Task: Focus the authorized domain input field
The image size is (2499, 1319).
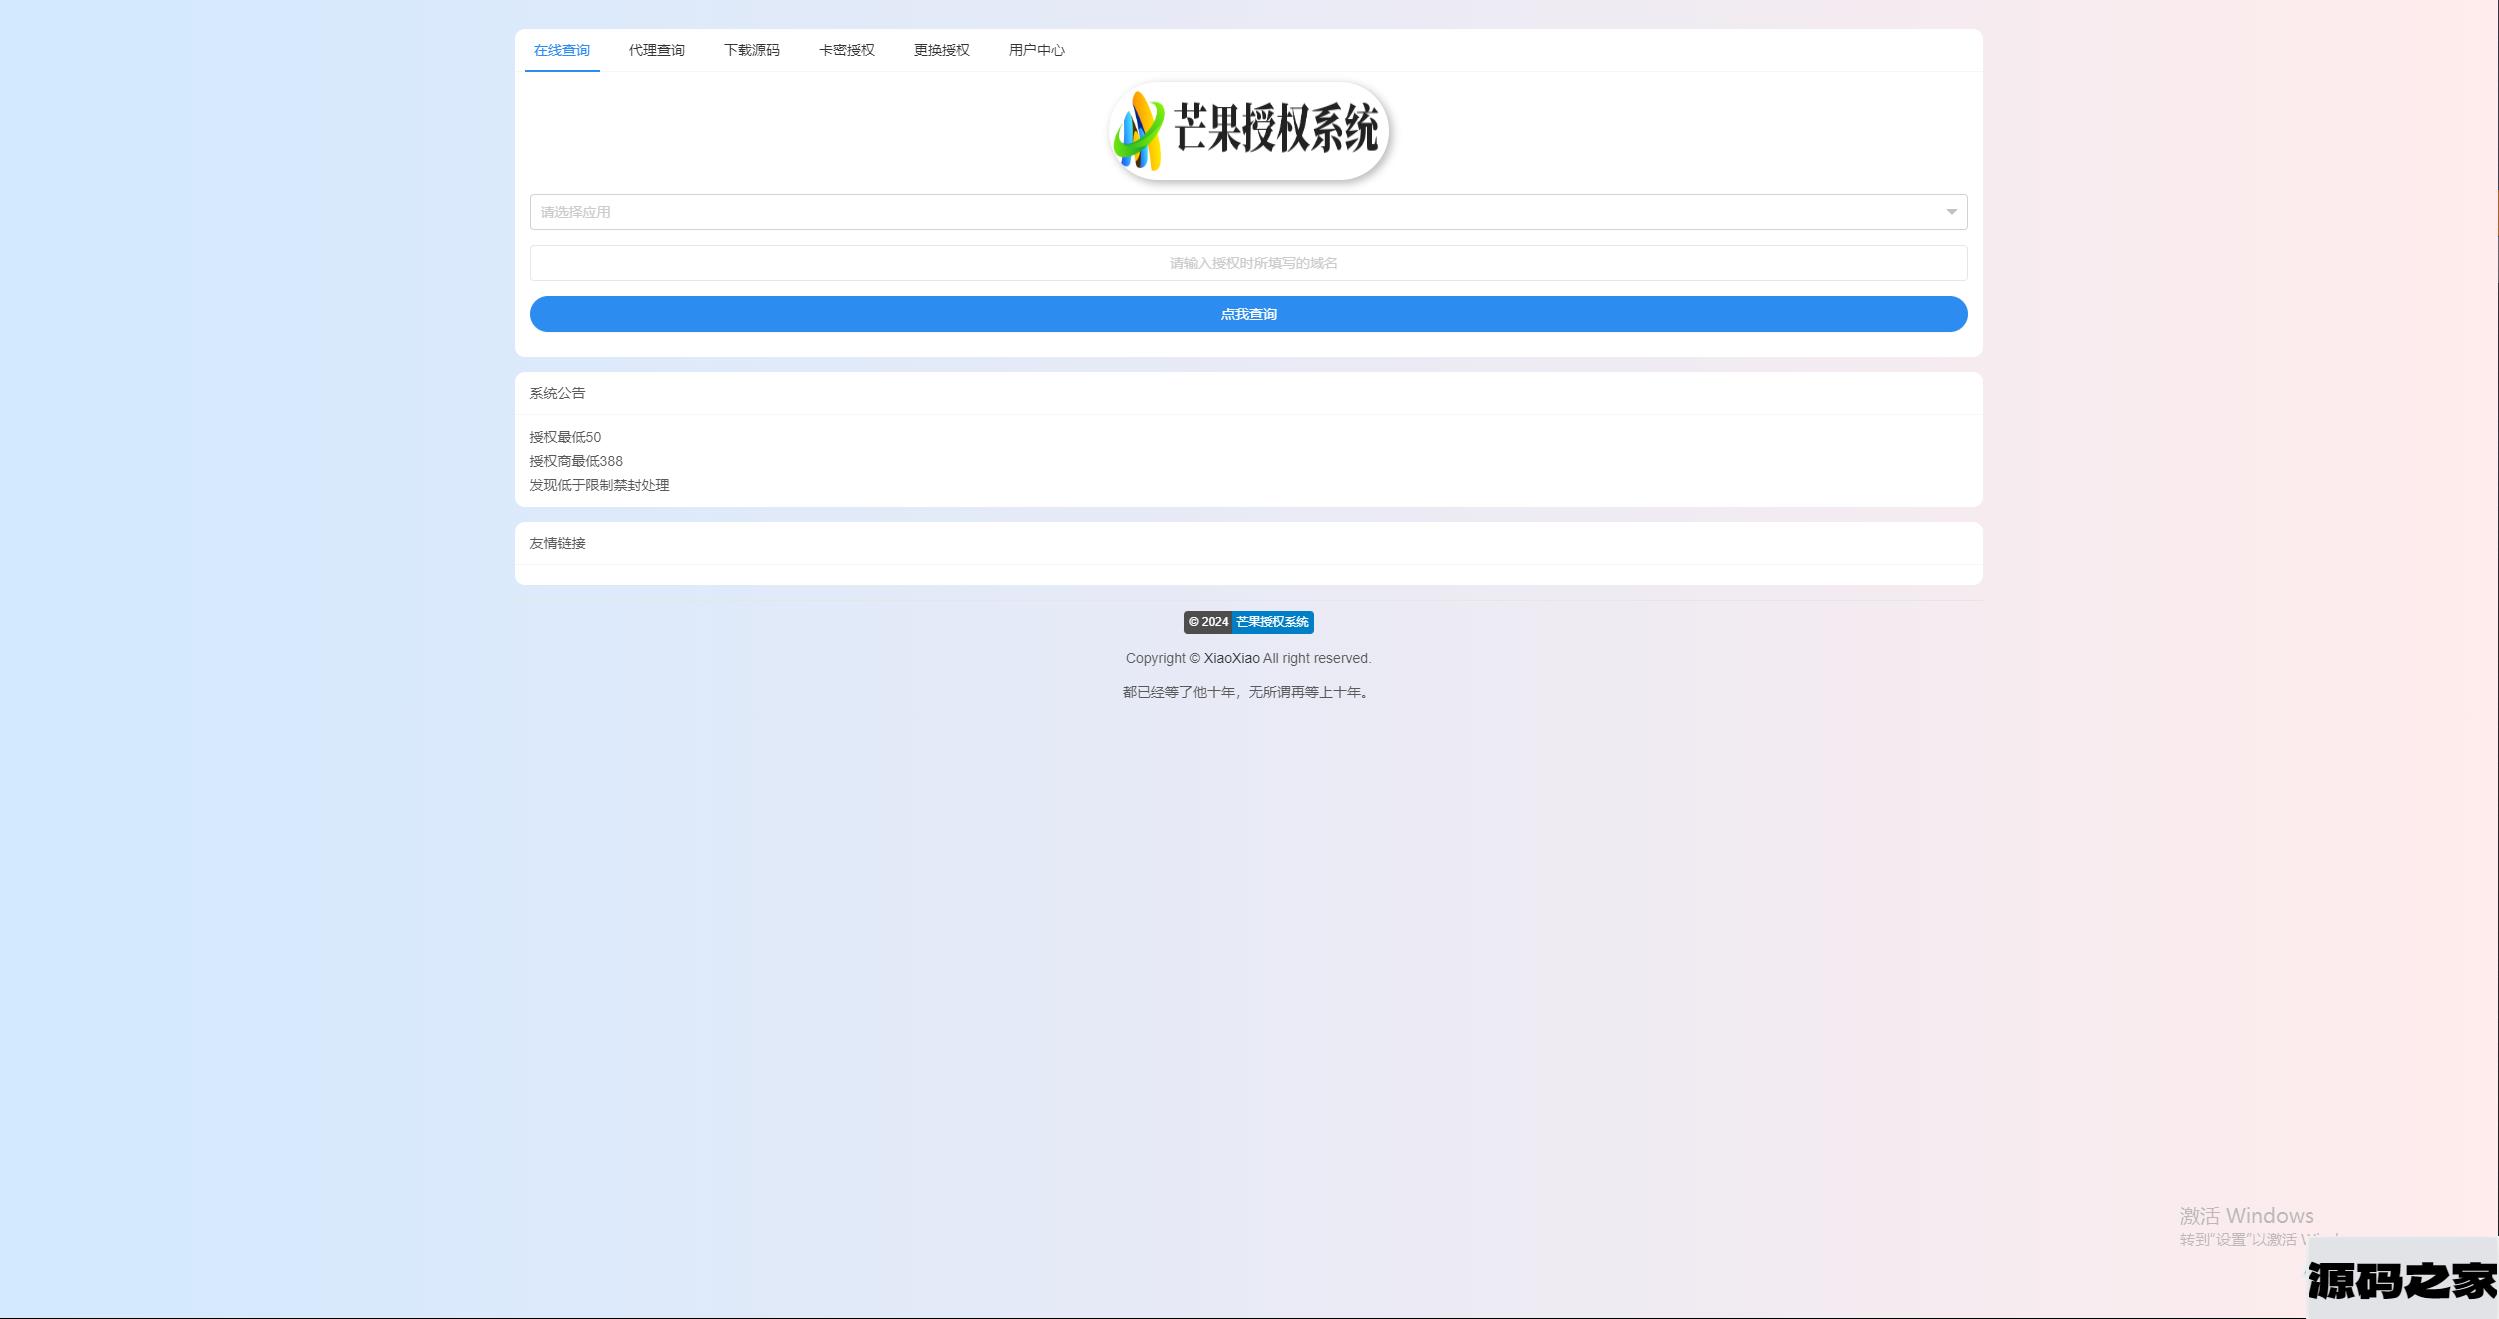Action: coord(1248,263)
